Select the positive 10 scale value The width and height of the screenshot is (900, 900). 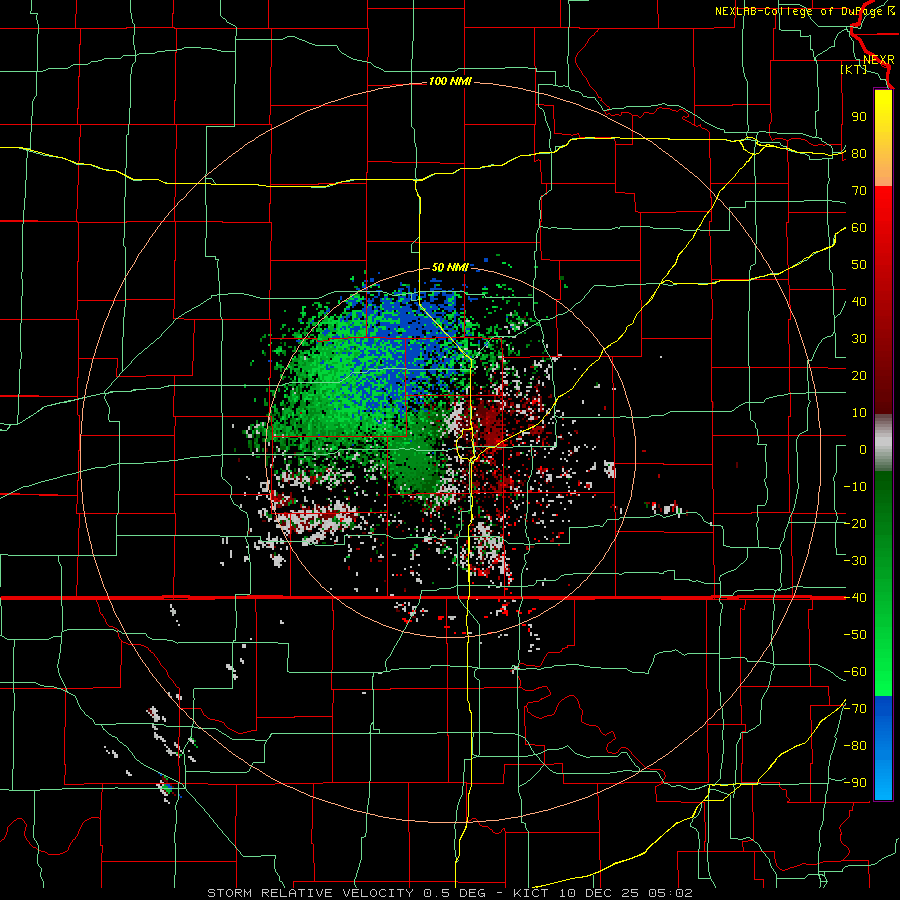859,413
